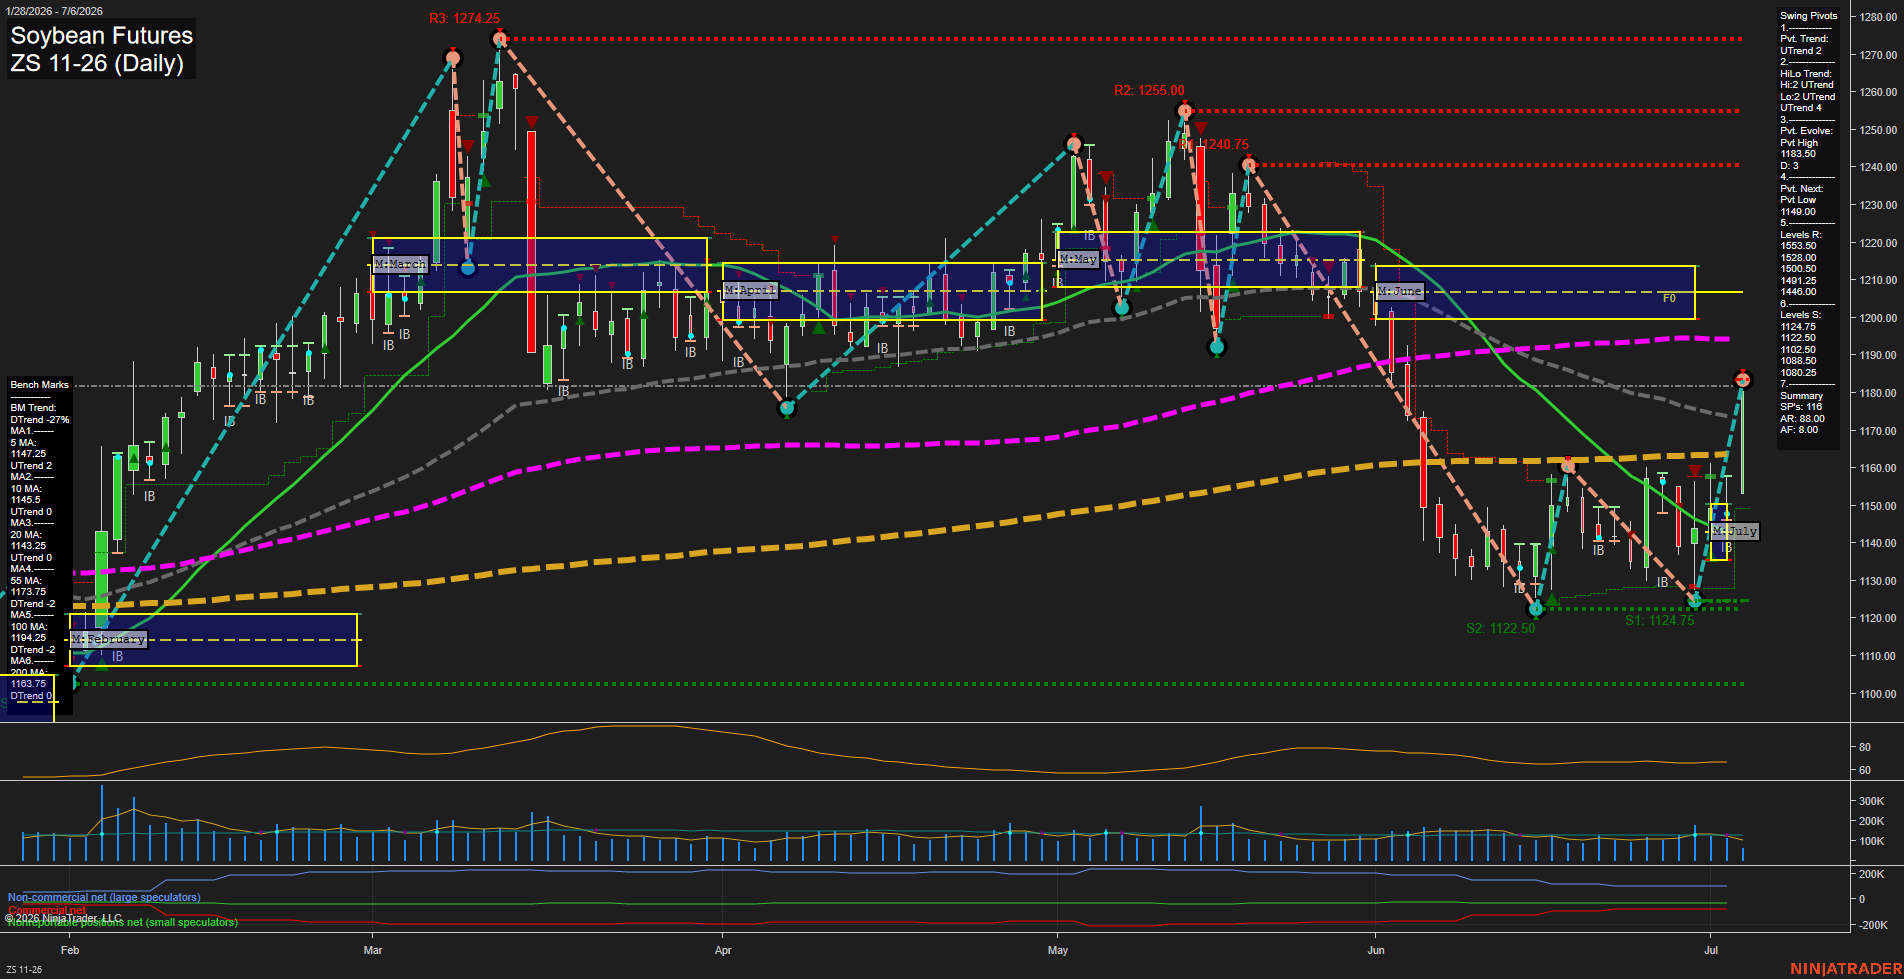
Task: Click the 300K volume axis label
Action: coord(1872,801)
